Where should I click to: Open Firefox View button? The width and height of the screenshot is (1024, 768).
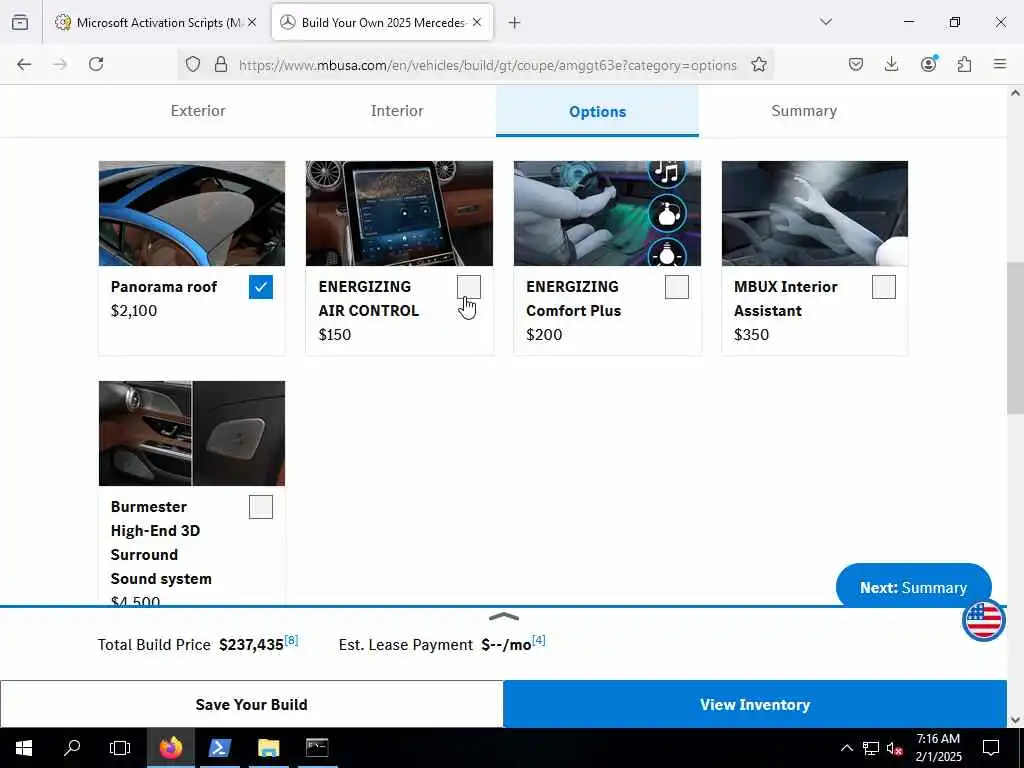pyautogui.click(x=20, y=23)
